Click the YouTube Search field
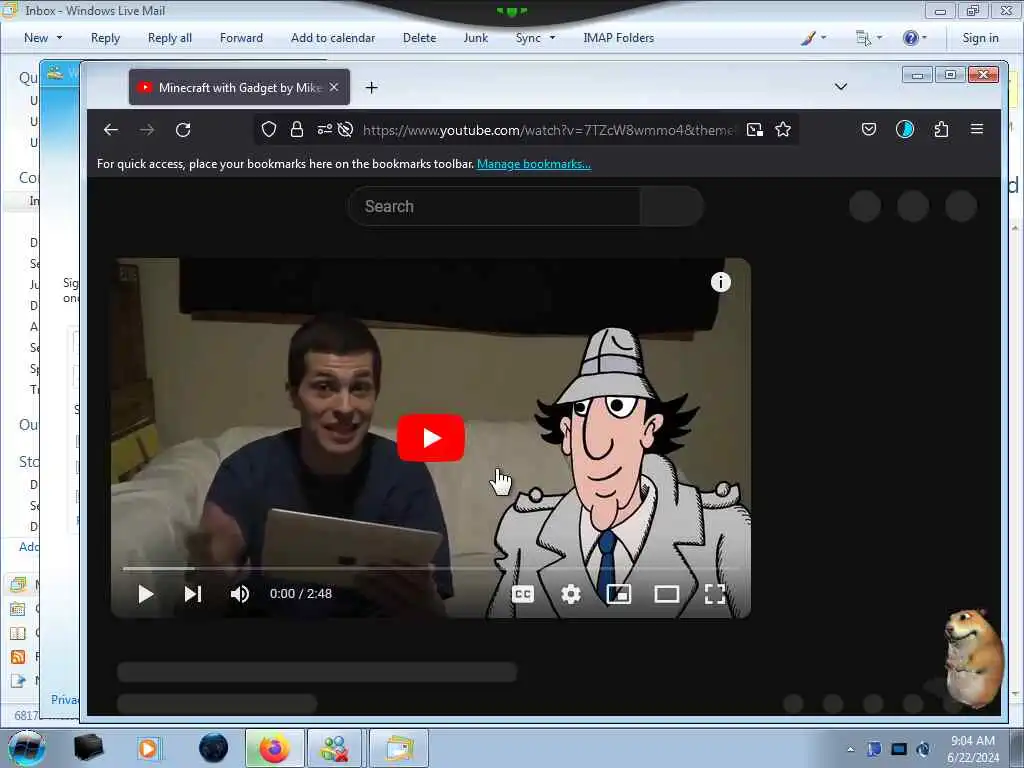Viewport: 1024px width, 768px height. coord(494,206)
